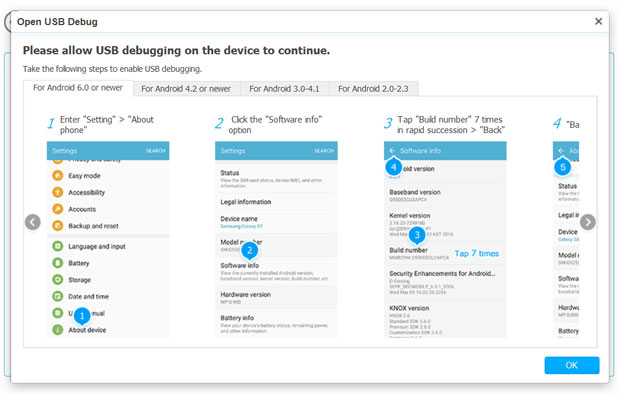This screenshot has height=394, width=620.
Task: Click the blue step 3 marker bubble
Action: coord(417,235)
